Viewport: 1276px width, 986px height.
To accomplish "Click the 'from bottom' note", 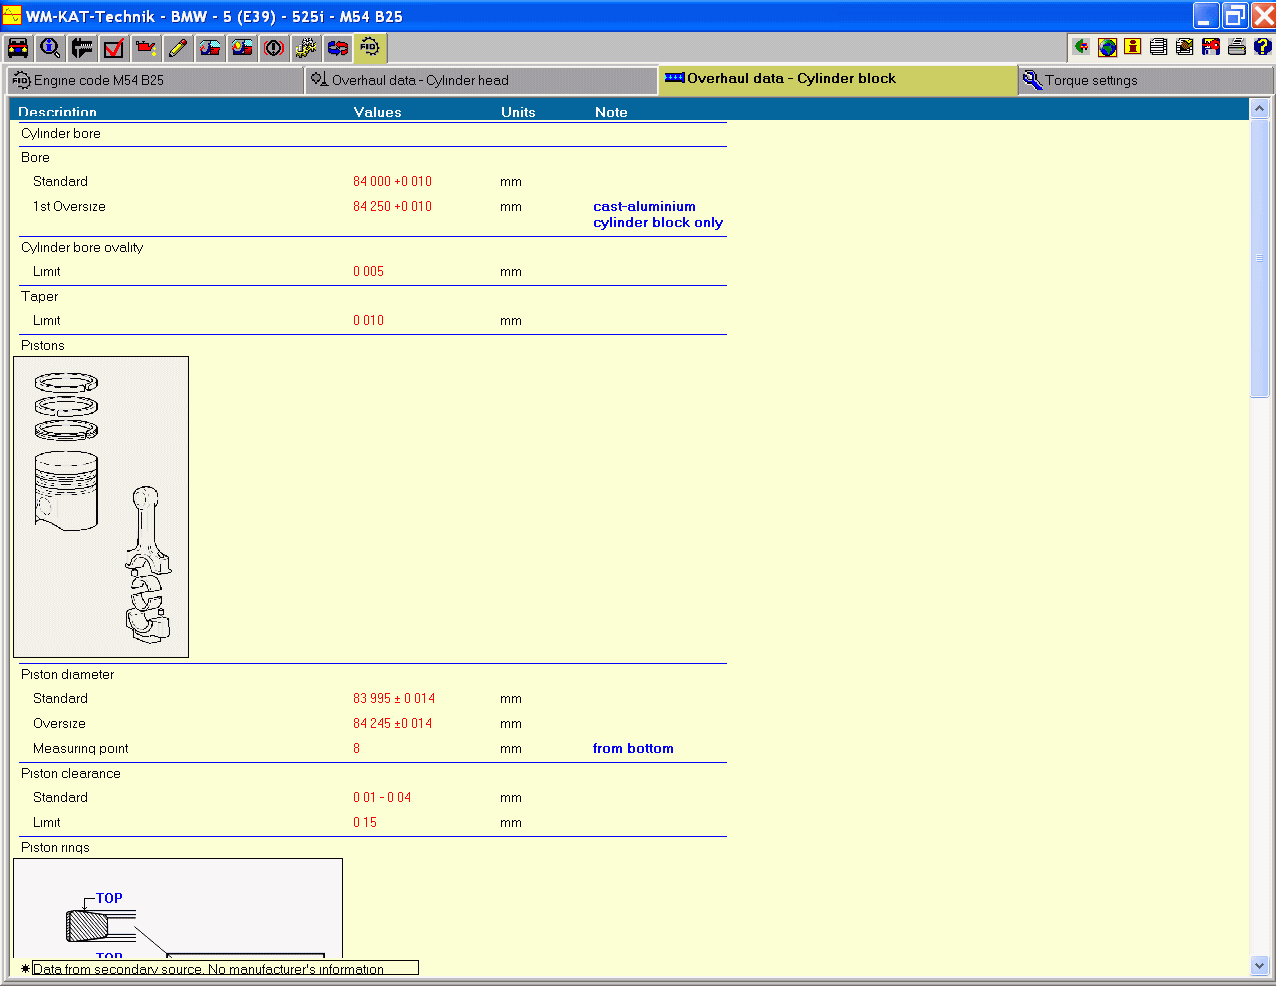I will [633, 748].
